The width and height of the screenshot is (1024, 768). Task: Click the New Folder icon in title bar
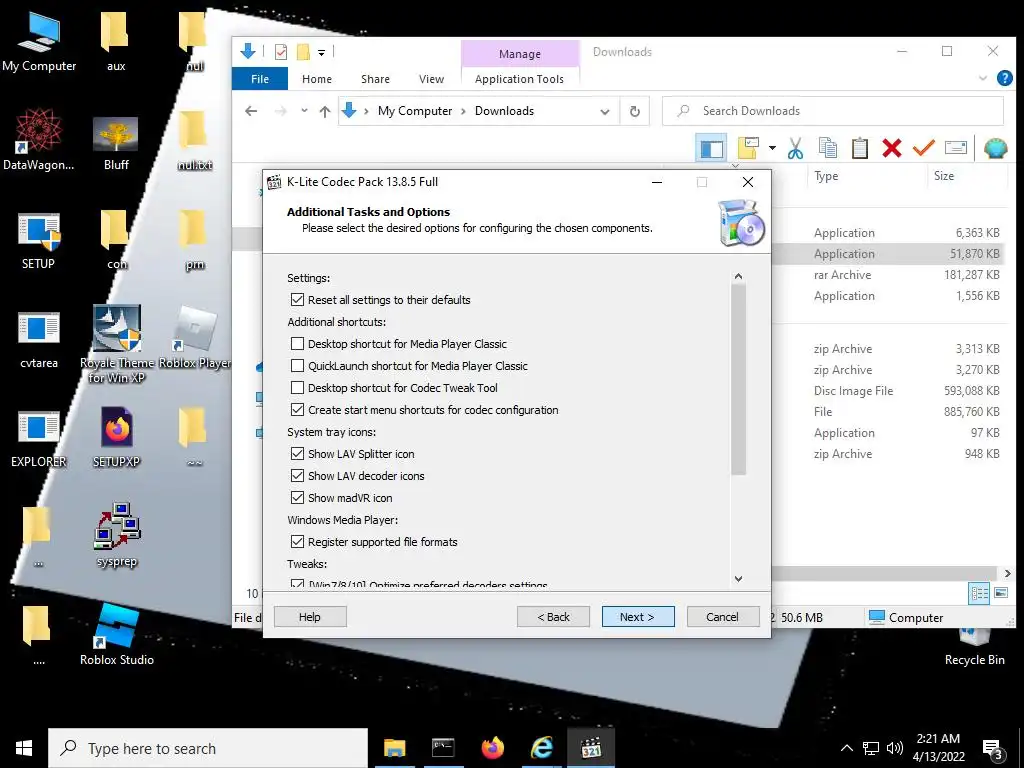pyautogui.click(x=303, y=52)
